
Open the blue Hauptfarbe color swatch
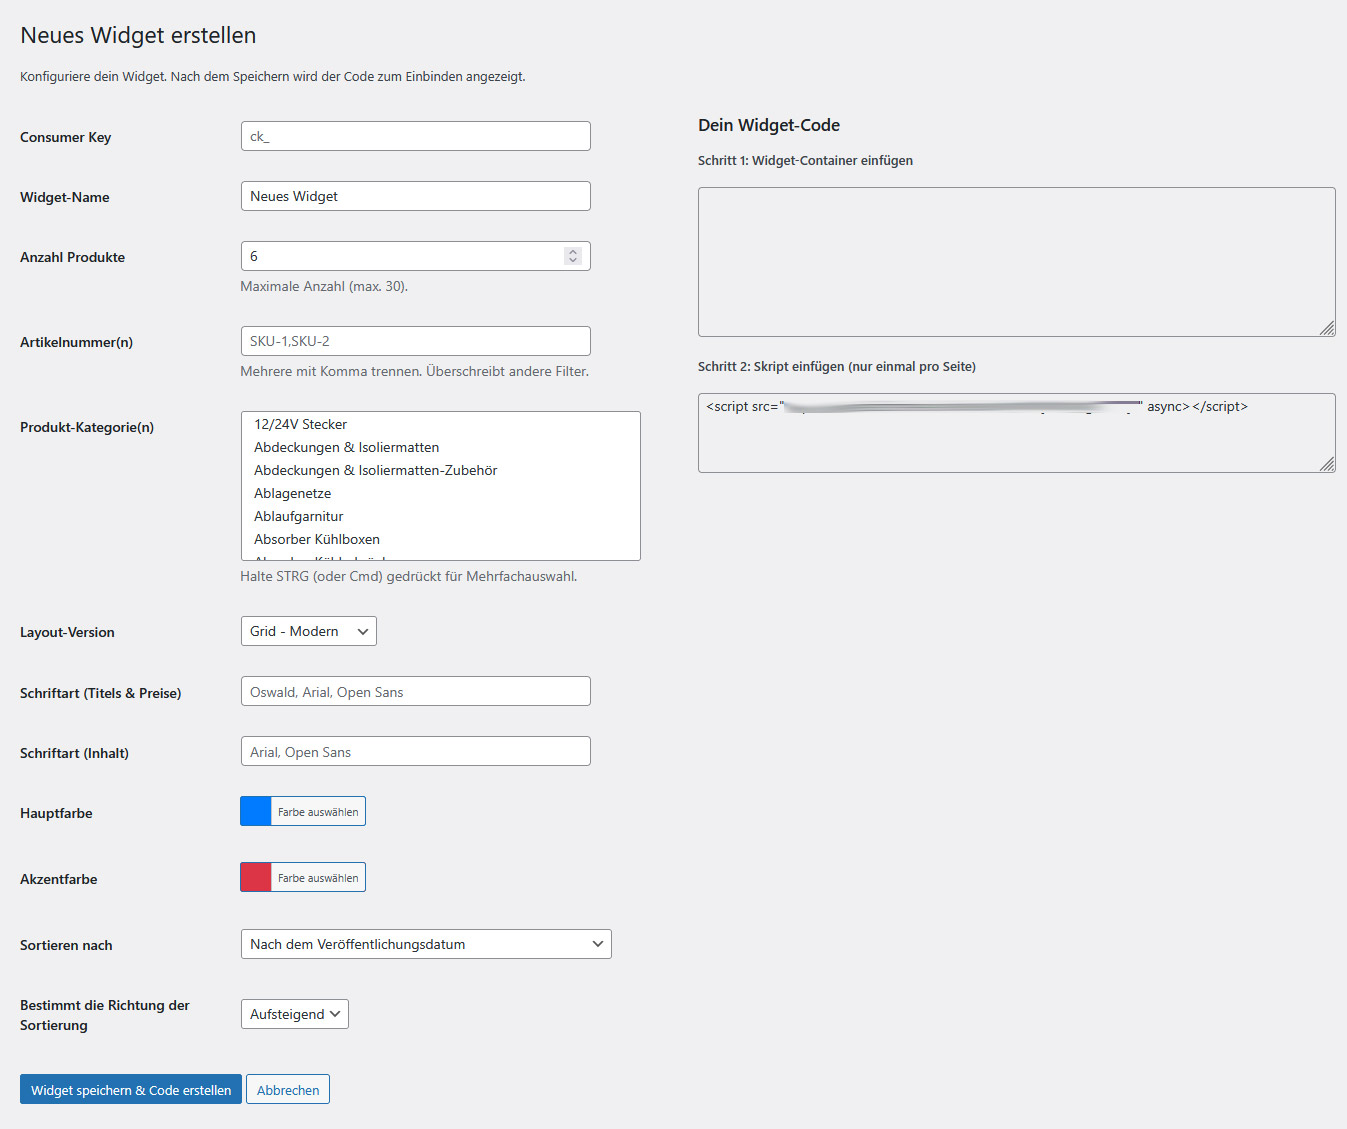[256, 811]
